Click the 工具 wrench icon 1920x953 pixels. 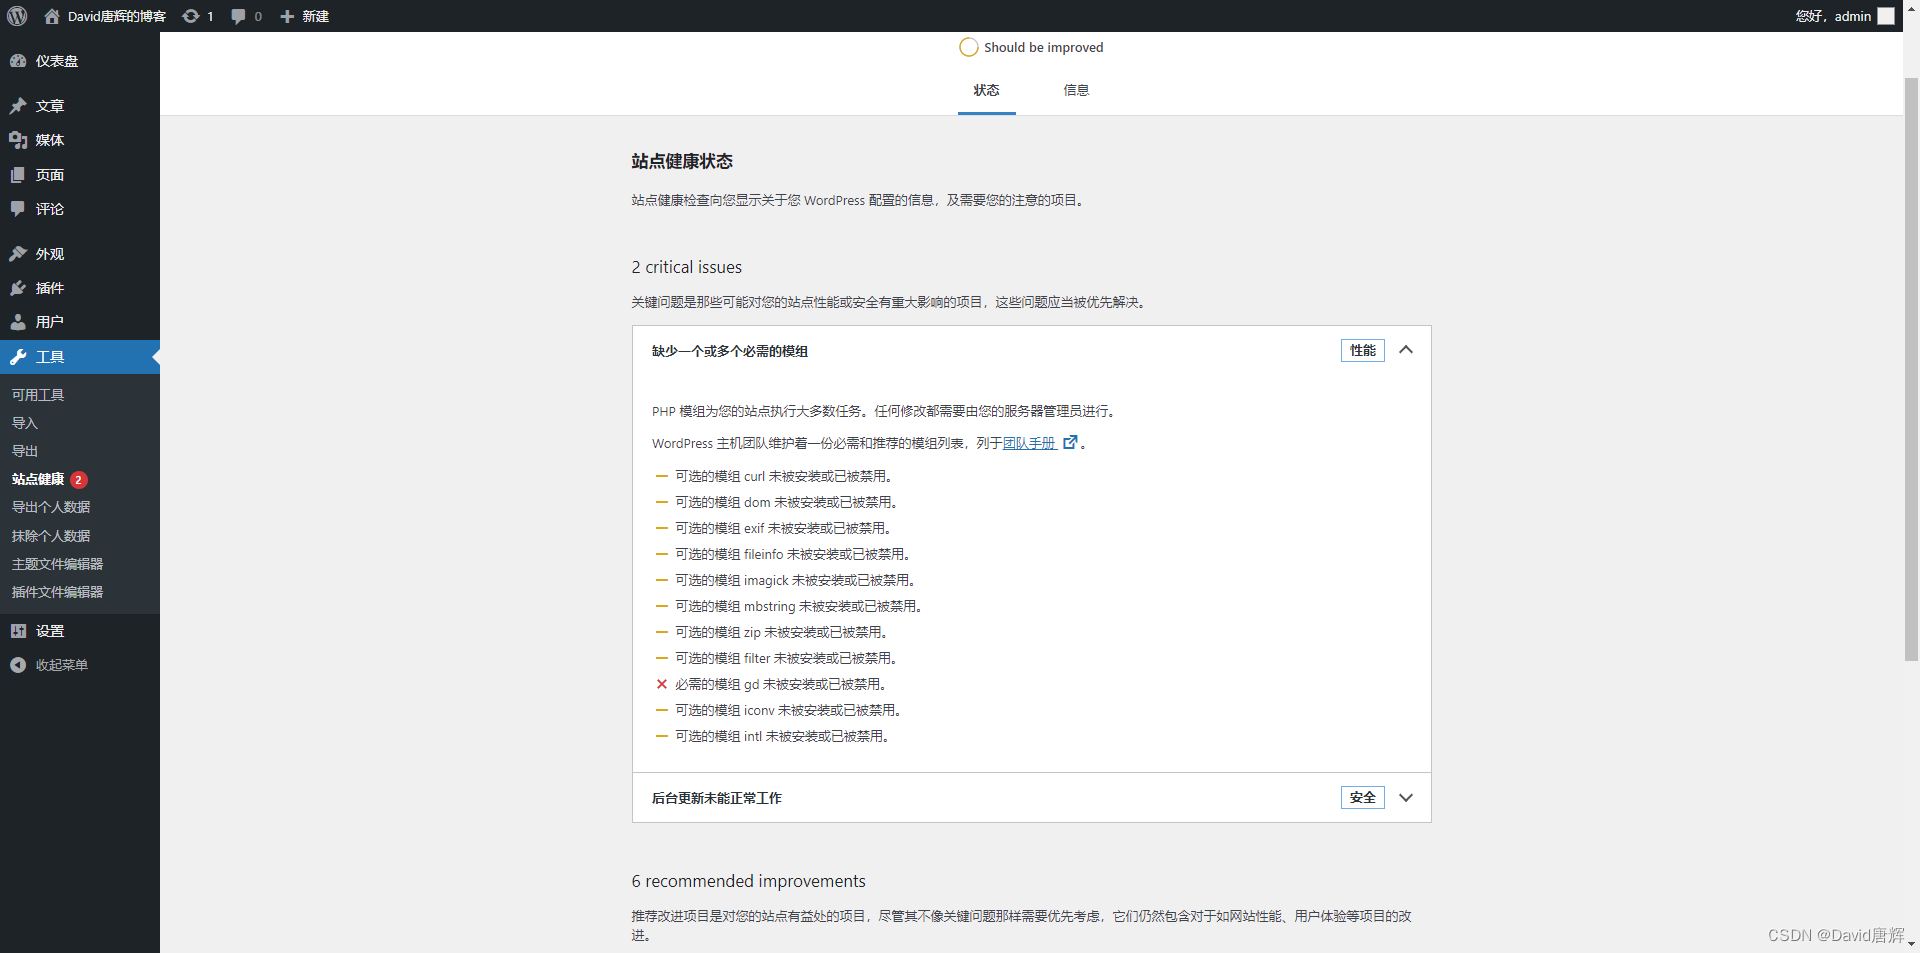pos(18,357)
